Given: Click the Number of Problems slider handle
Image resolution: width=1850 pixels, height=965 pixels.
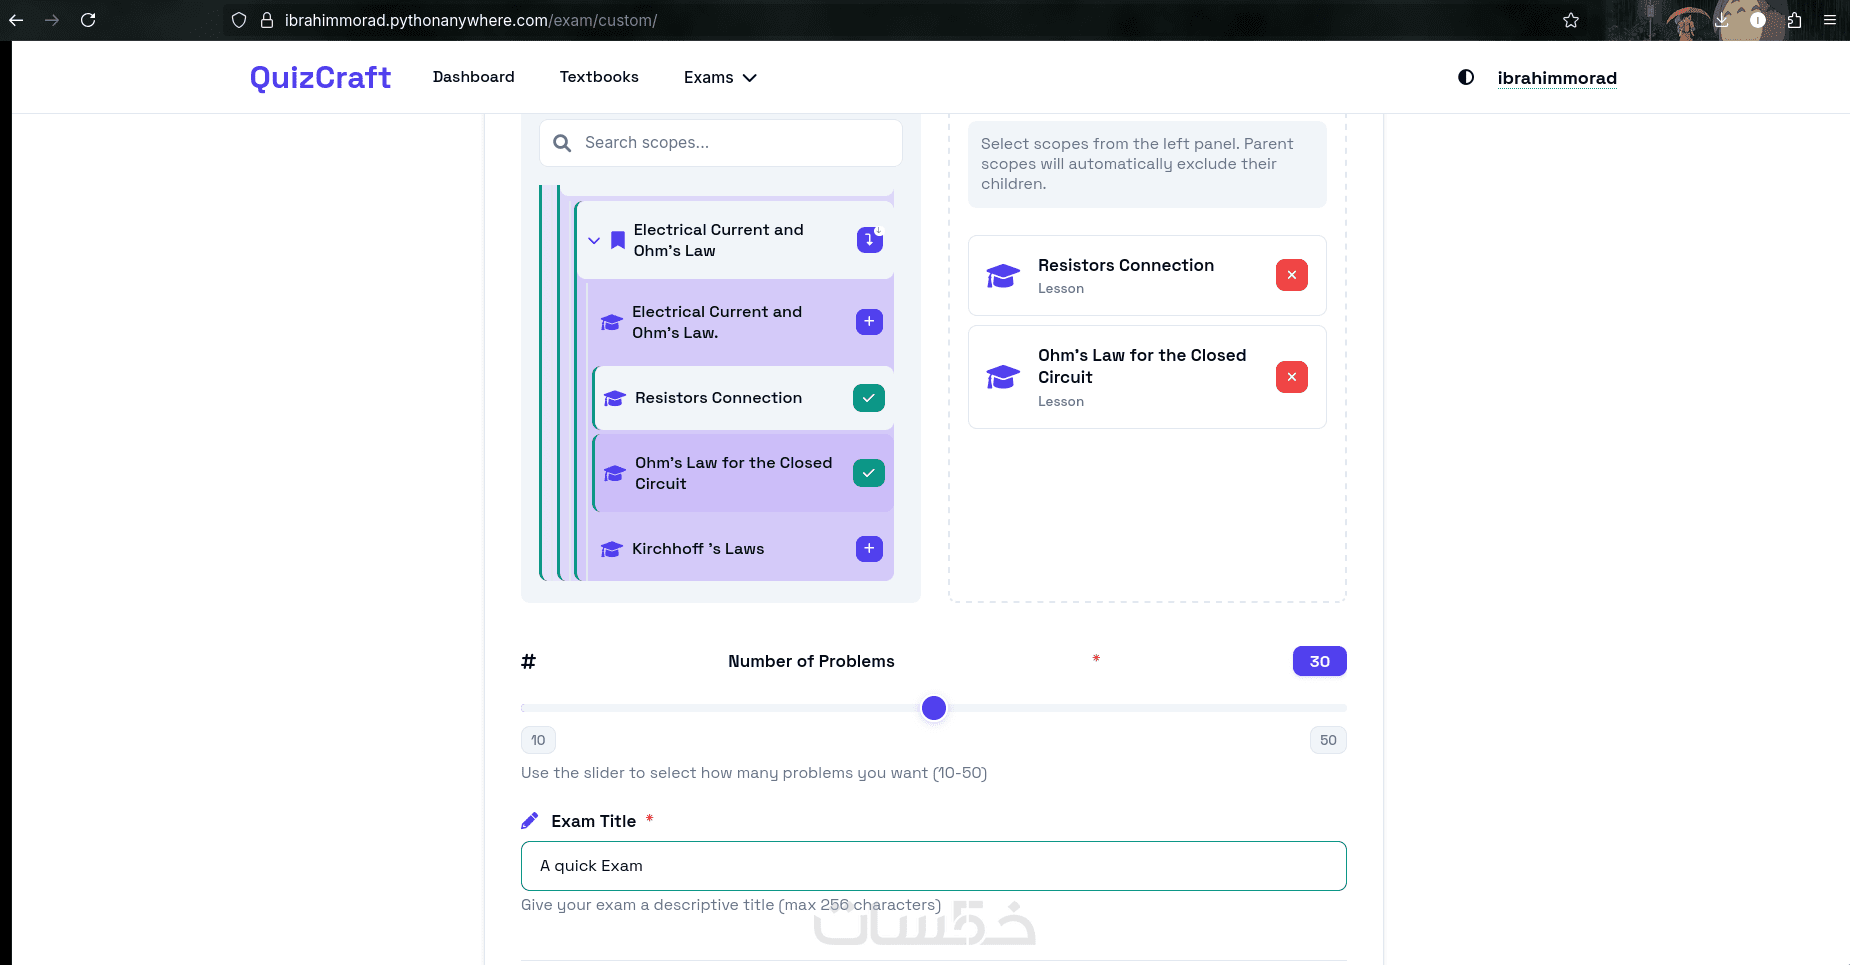Looking at the screenshot, I should coord(934,708).
